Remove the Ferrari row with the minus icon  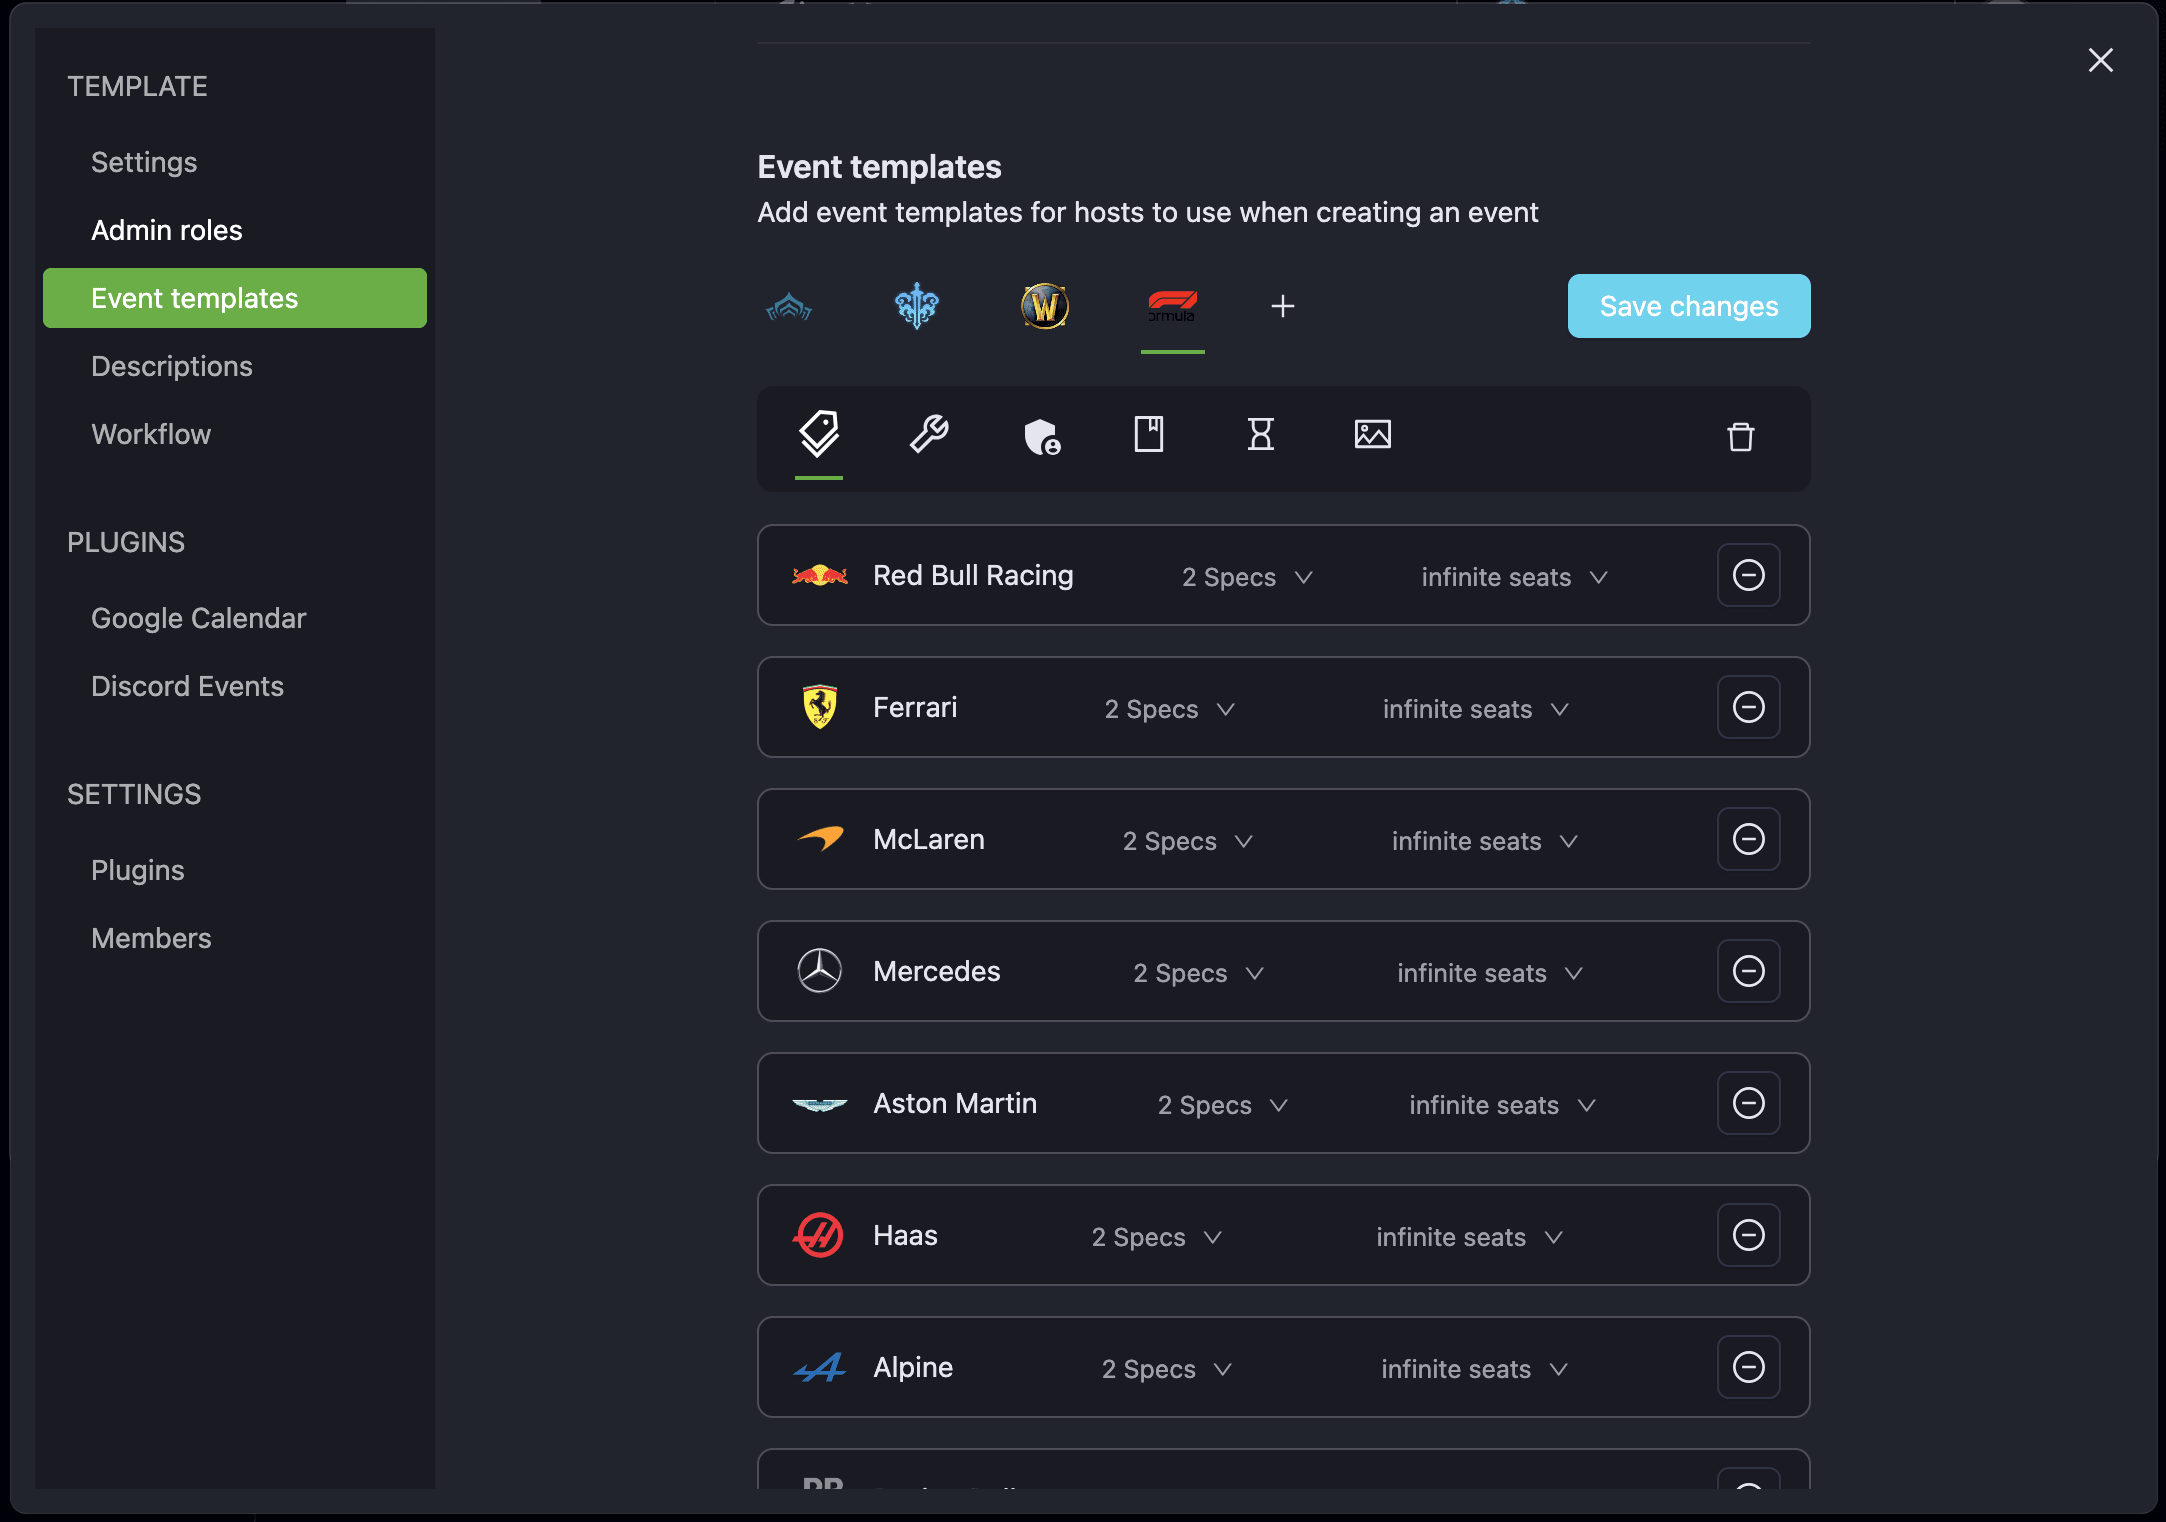click(x=1748, y=707)
